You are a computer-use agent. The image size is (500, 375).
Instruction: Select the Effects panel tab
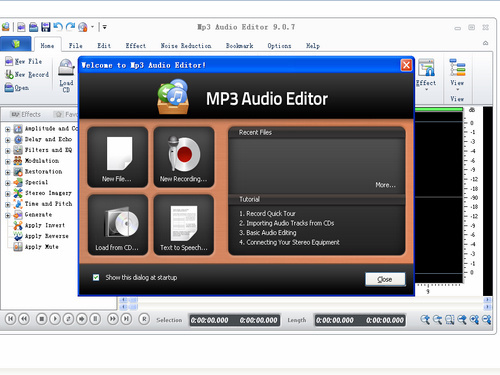click(26, 114)
